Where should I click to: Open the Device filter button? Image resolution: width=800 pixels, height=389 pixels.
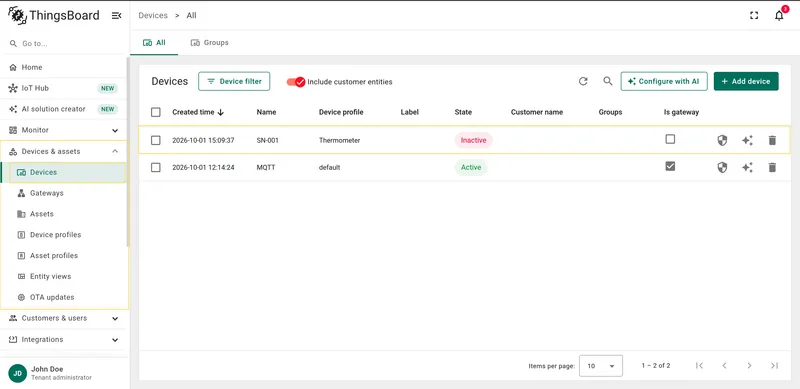point(234,81)
